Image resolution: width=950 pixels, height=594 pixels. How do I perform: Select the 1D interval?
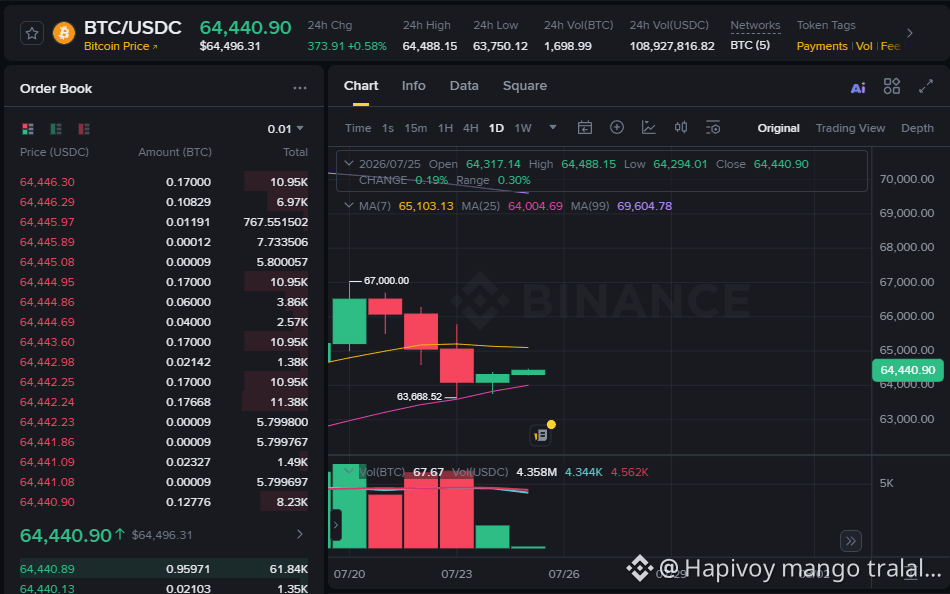point(496,128)
